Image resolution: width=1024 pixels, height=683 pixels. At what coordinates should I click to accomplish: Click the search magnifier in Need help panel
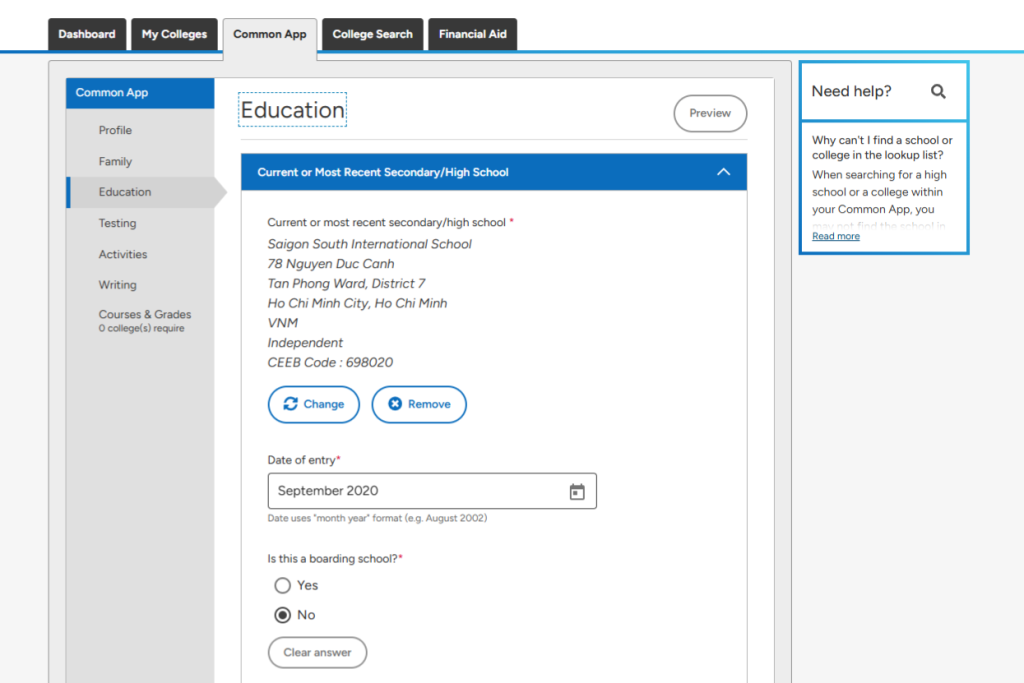point(938,91)
